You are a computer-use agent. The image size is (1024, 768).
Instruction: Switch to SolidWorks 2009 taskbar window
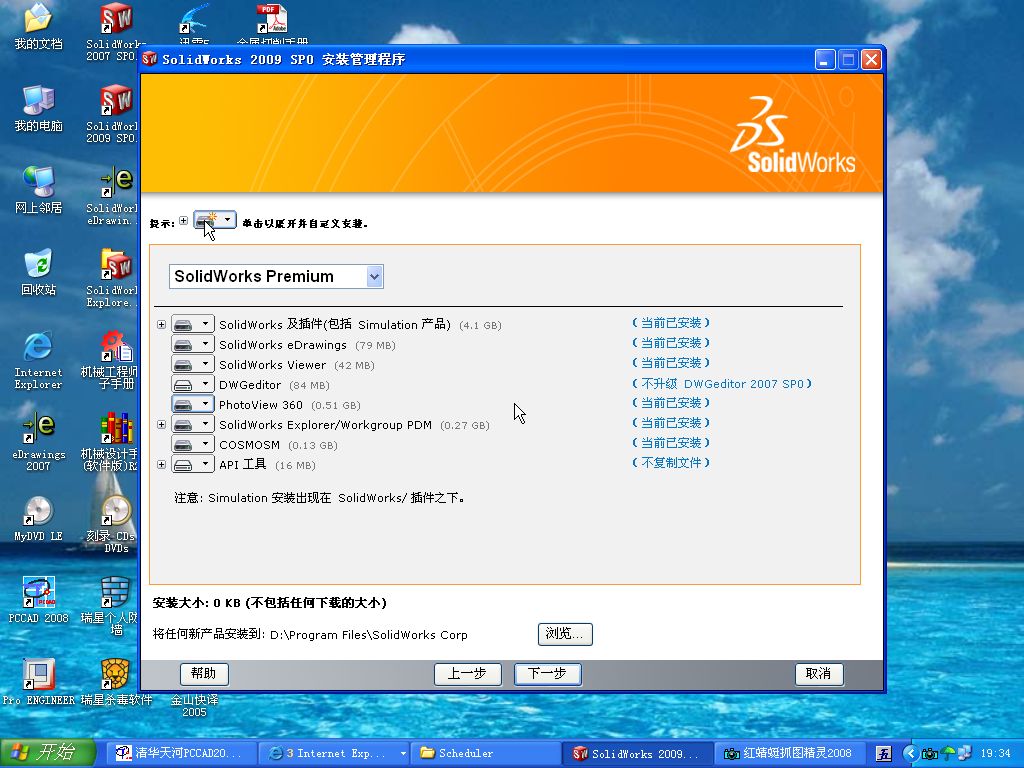[x=637, y=753]
